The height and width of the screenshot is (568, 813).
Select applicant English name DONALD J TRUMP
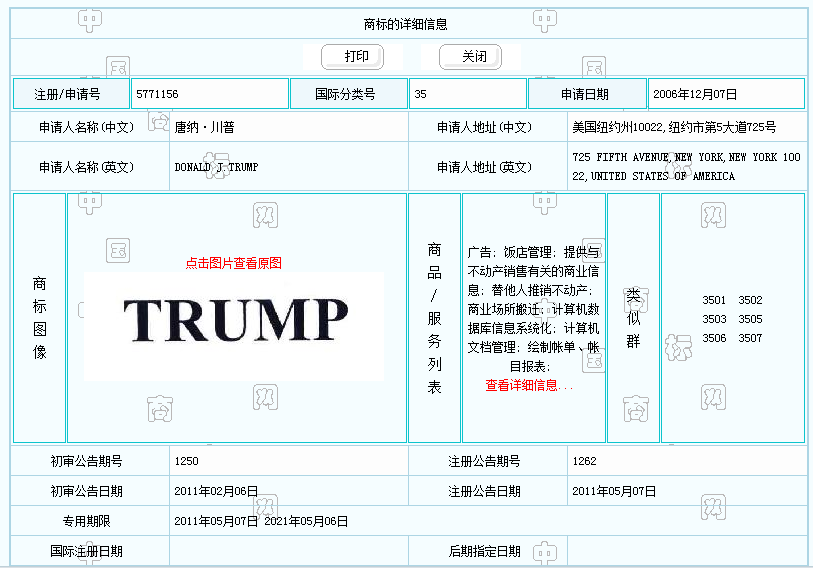[216, 167]
